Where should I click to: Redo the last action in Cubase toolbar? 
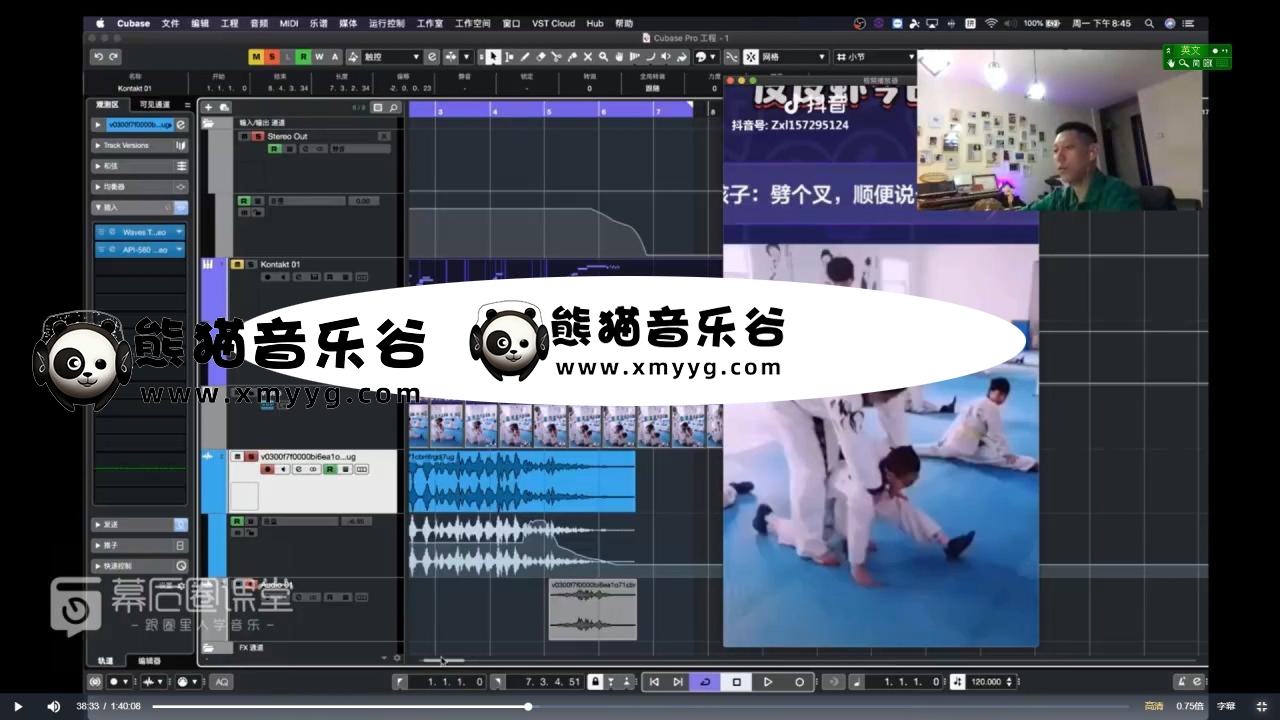(114, 57)
